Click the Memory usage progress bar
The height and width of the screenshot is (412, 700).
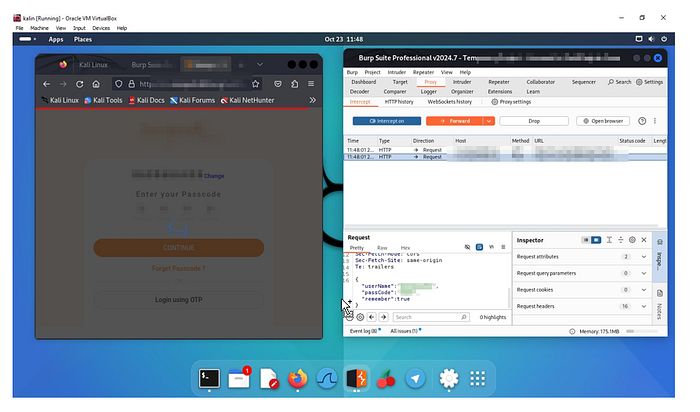coord(642,332)
